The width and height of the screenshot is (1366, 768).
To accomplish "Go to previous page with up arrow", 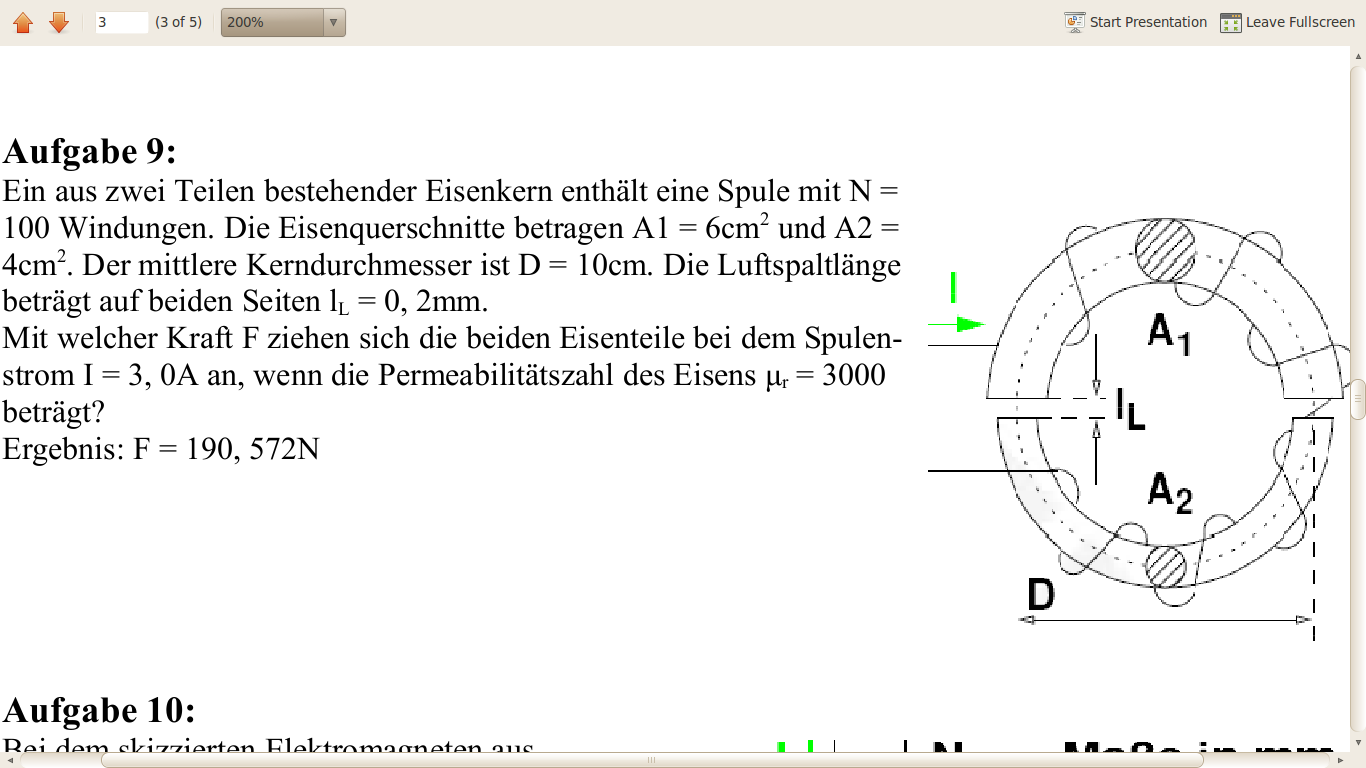I will [23, 22].
